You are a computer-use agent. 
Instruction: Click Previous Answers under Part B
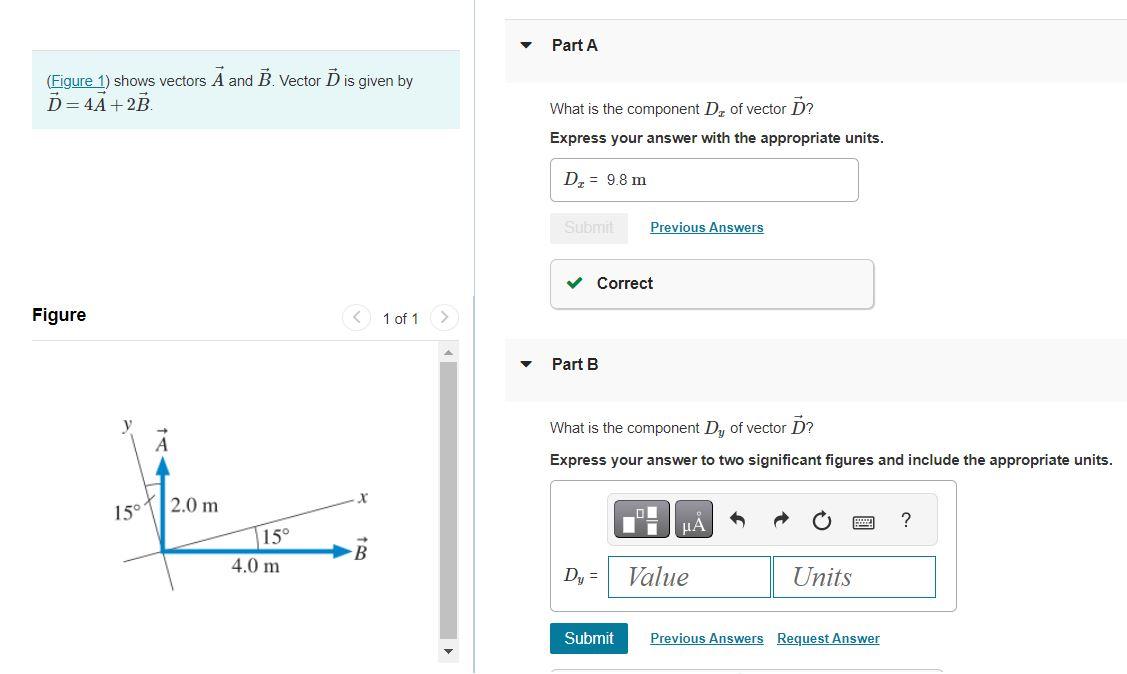pyautogui.click(x=706, y=638)
